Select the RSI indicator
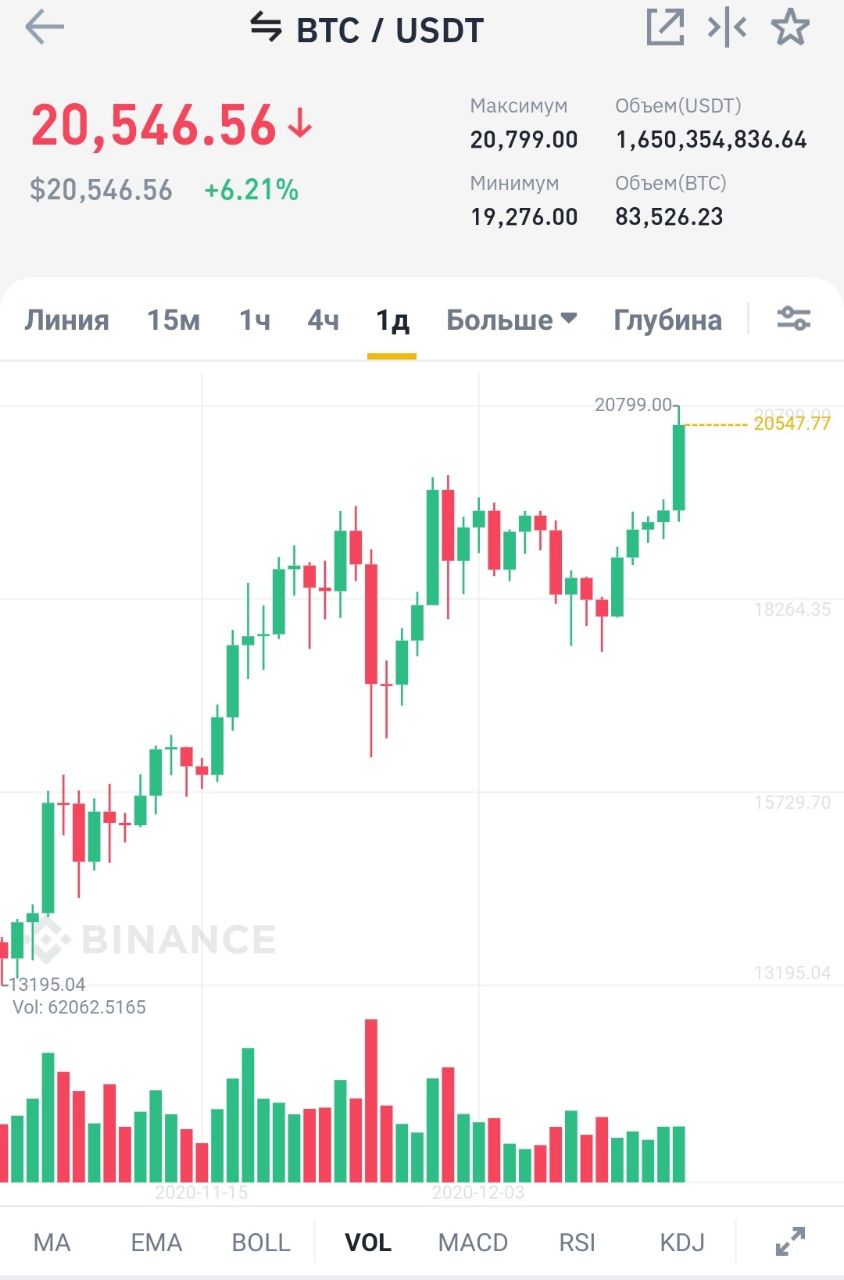This screenshot has height=1280, width=844. [x=578, y=1243]
